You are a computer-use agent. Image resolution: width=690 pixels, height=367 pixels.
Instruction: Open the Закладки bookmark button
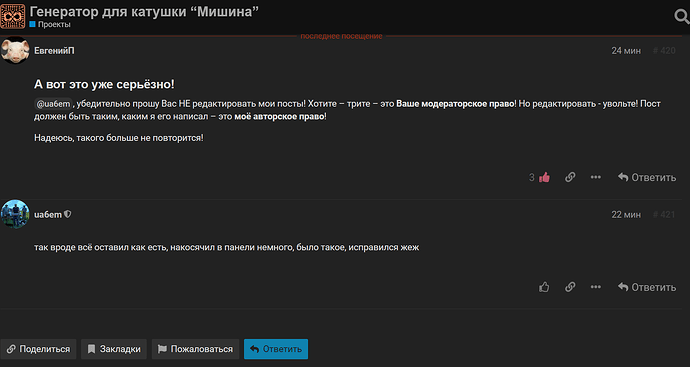pyautogui.click(x=114, y=349)
